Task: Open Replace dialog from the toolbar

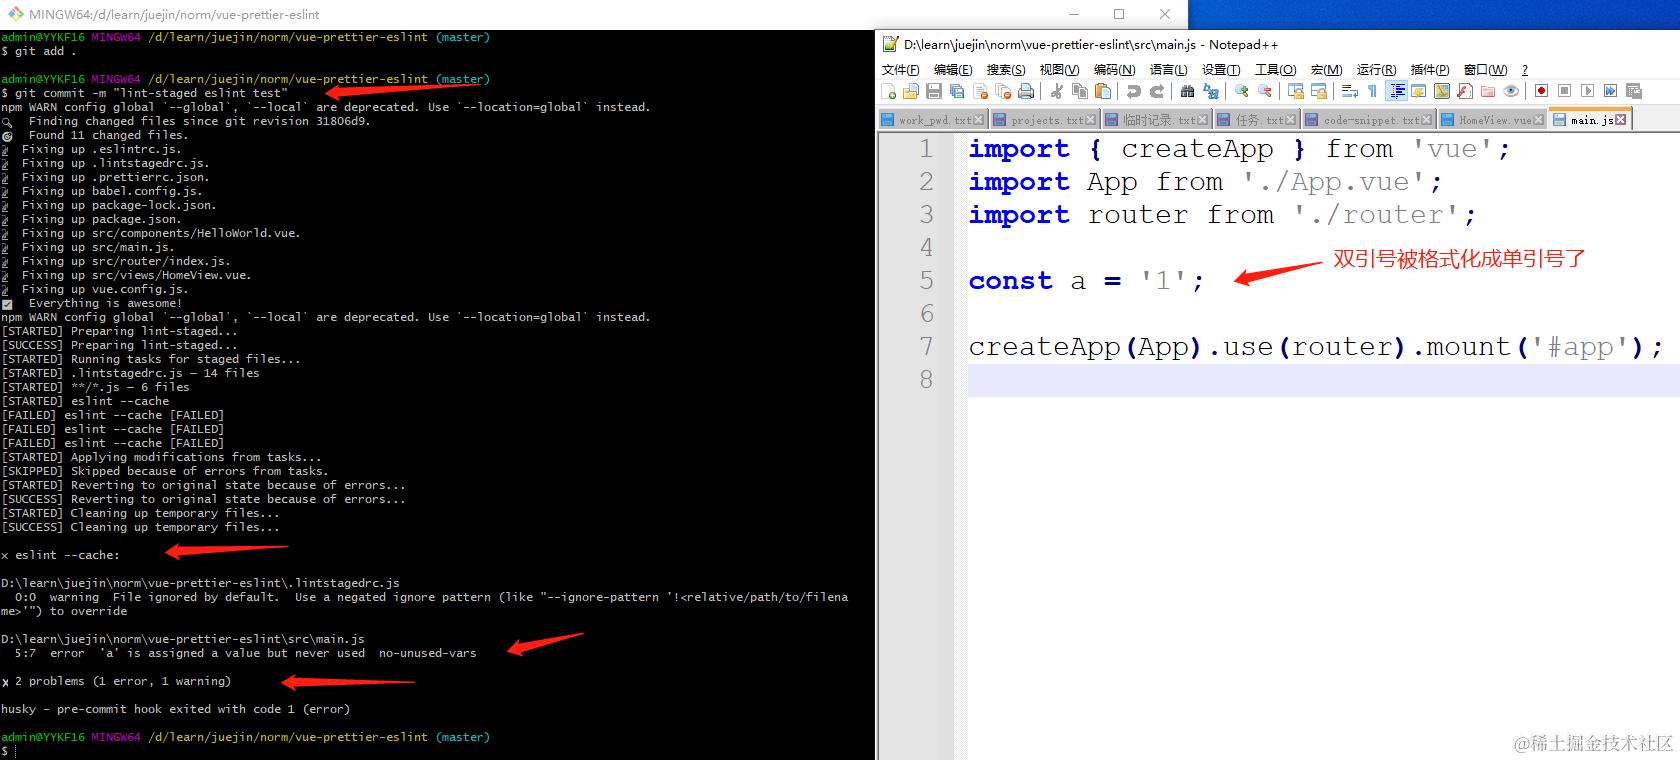Action: pyautogui.click(x=1211, y=91)
